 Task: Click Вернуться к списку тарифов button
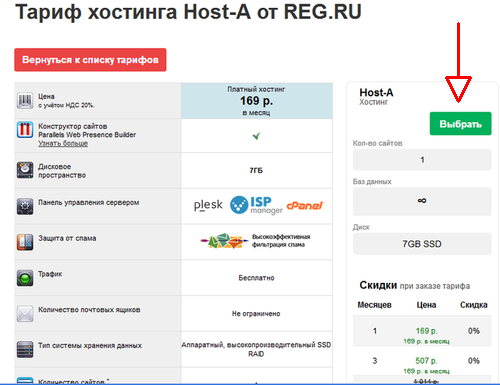point(90,60)
